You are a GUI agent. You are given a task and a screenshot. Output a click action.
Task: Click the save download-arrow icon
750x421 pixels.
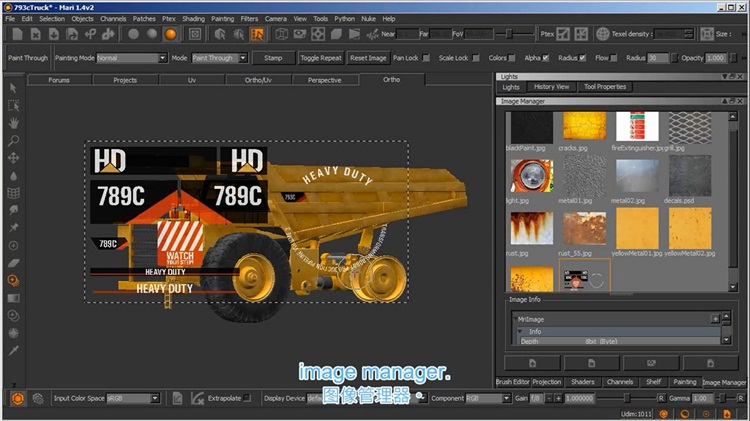54,34
